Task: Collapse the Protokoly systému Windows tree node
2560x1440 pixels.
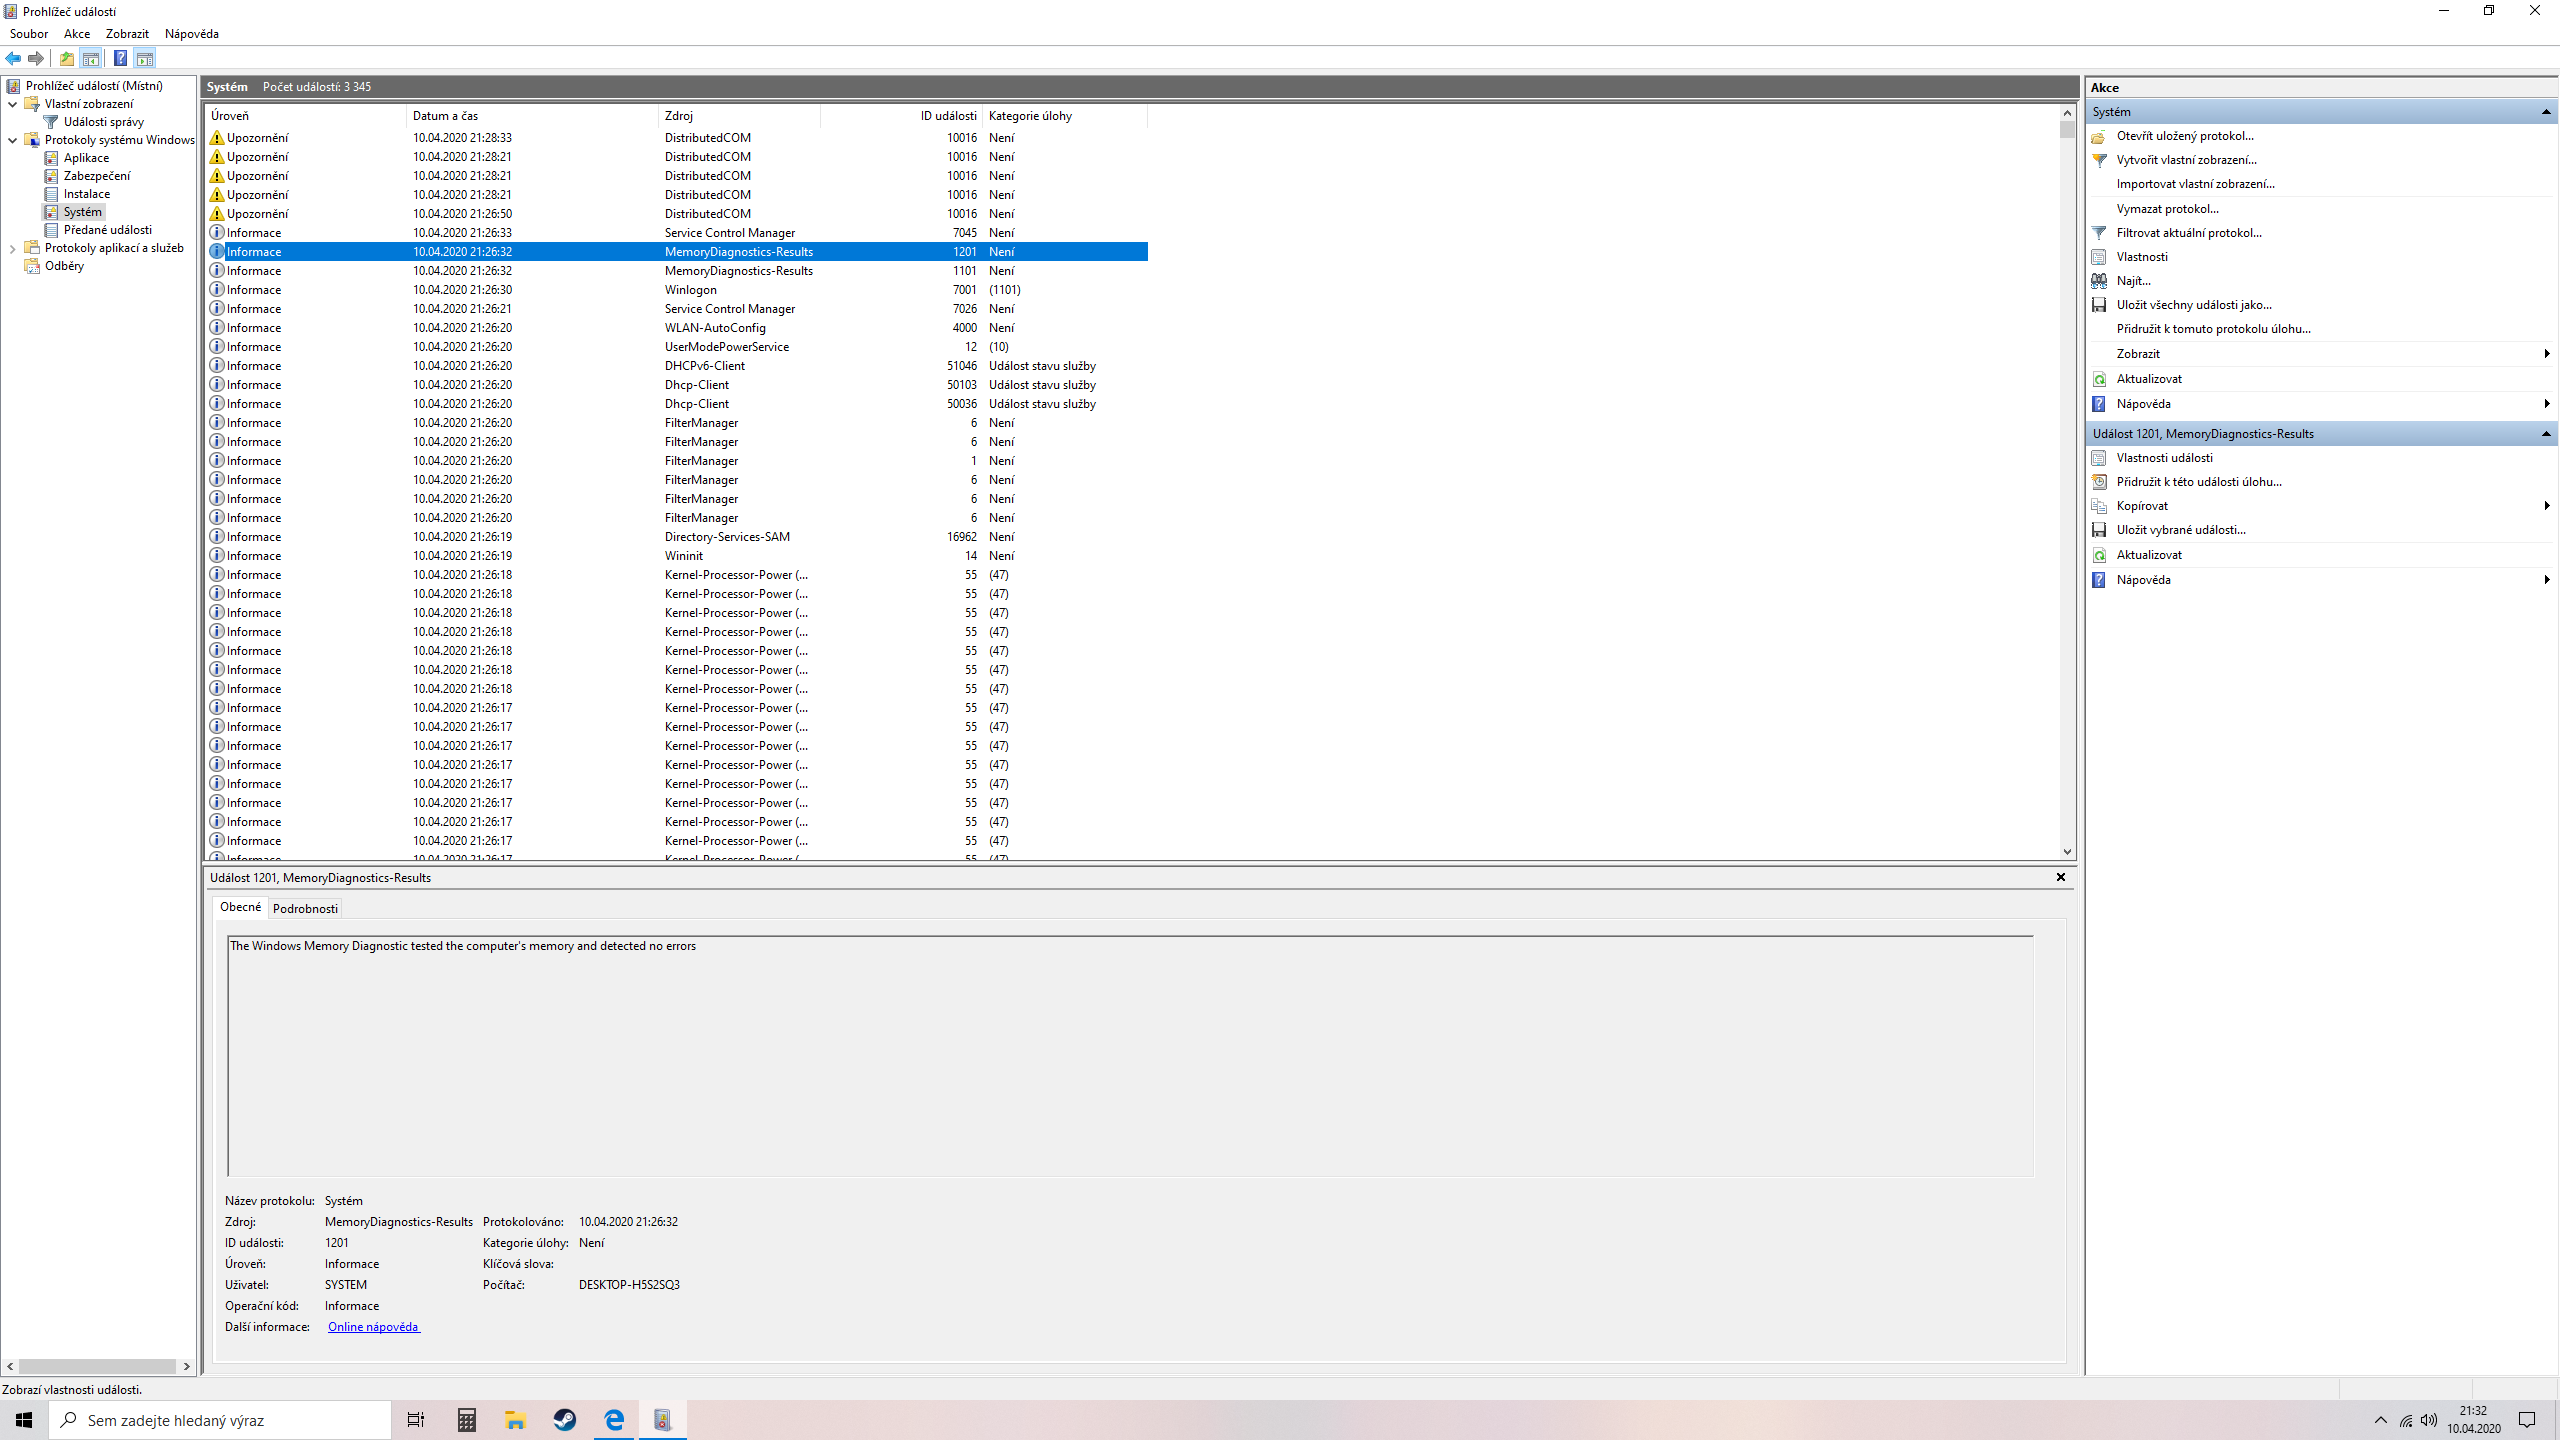Action: pos(13,140)
